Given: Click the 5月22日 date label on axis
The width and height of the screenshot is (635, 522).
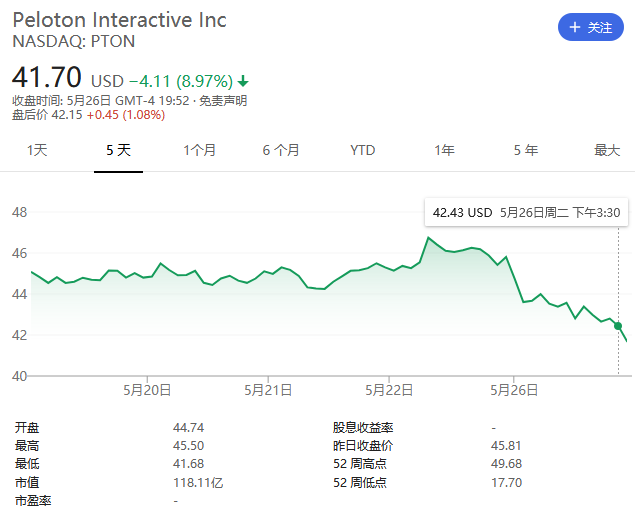Looking at the screenshot, I should pyautogui.click(x=390, y=390).
